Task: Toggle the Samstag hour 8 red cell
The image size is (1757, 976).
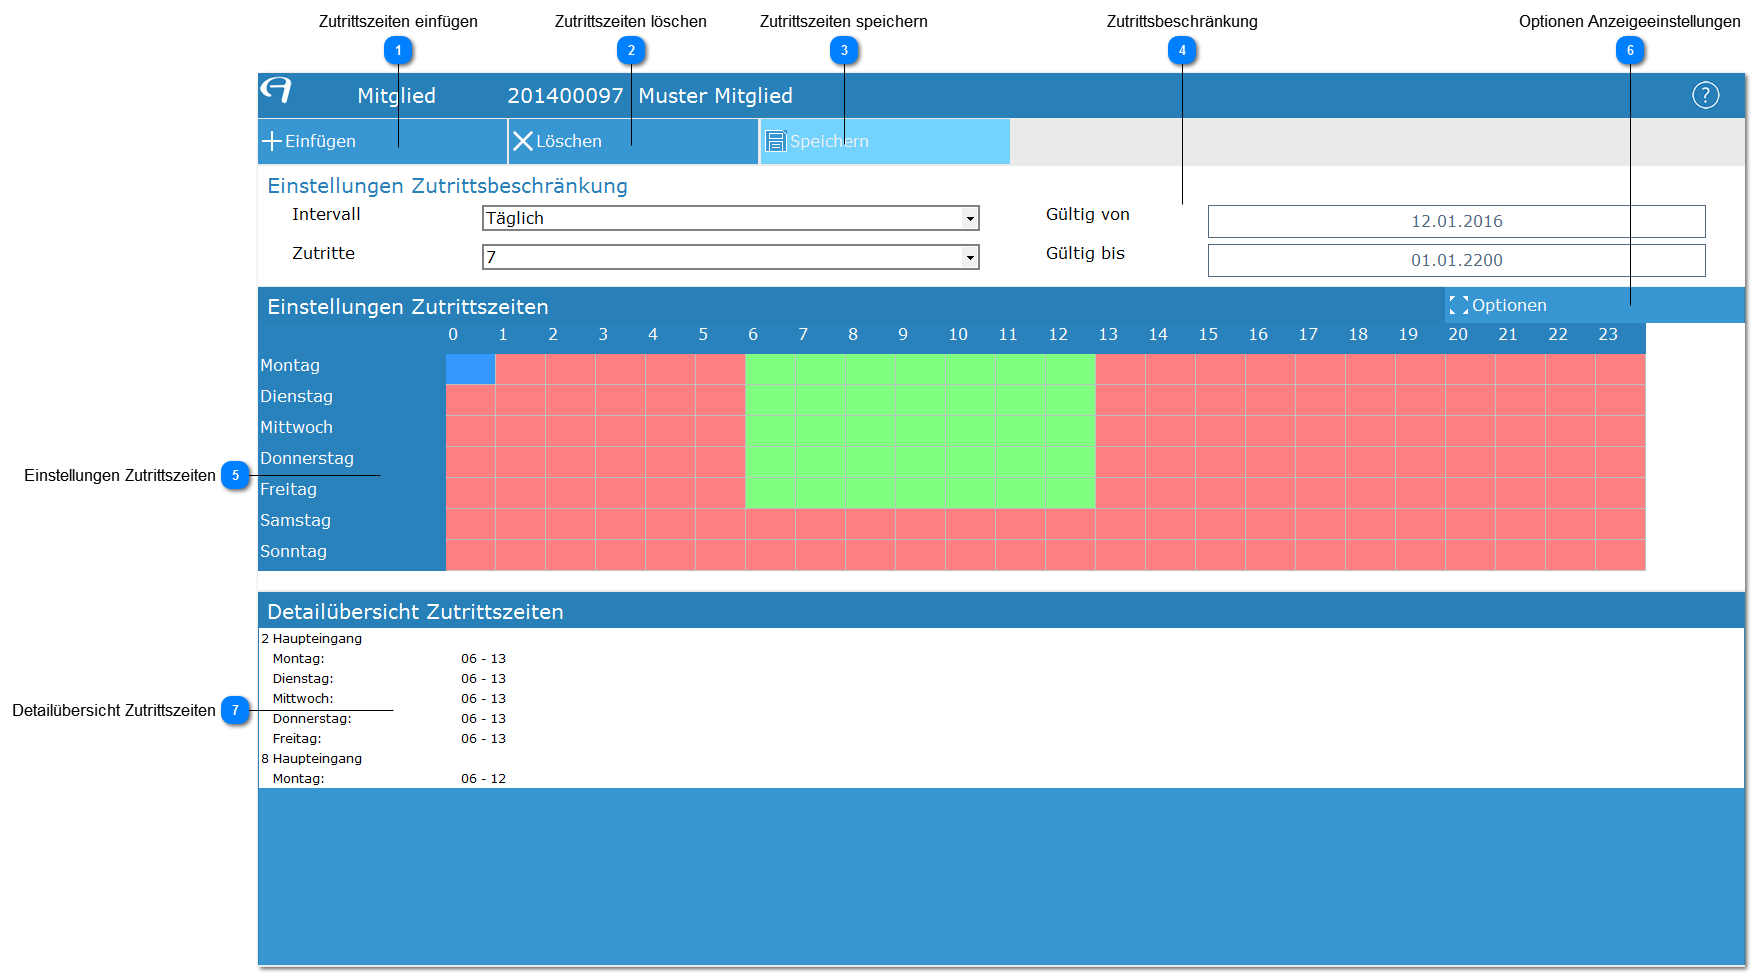Action: coord(870,524)
